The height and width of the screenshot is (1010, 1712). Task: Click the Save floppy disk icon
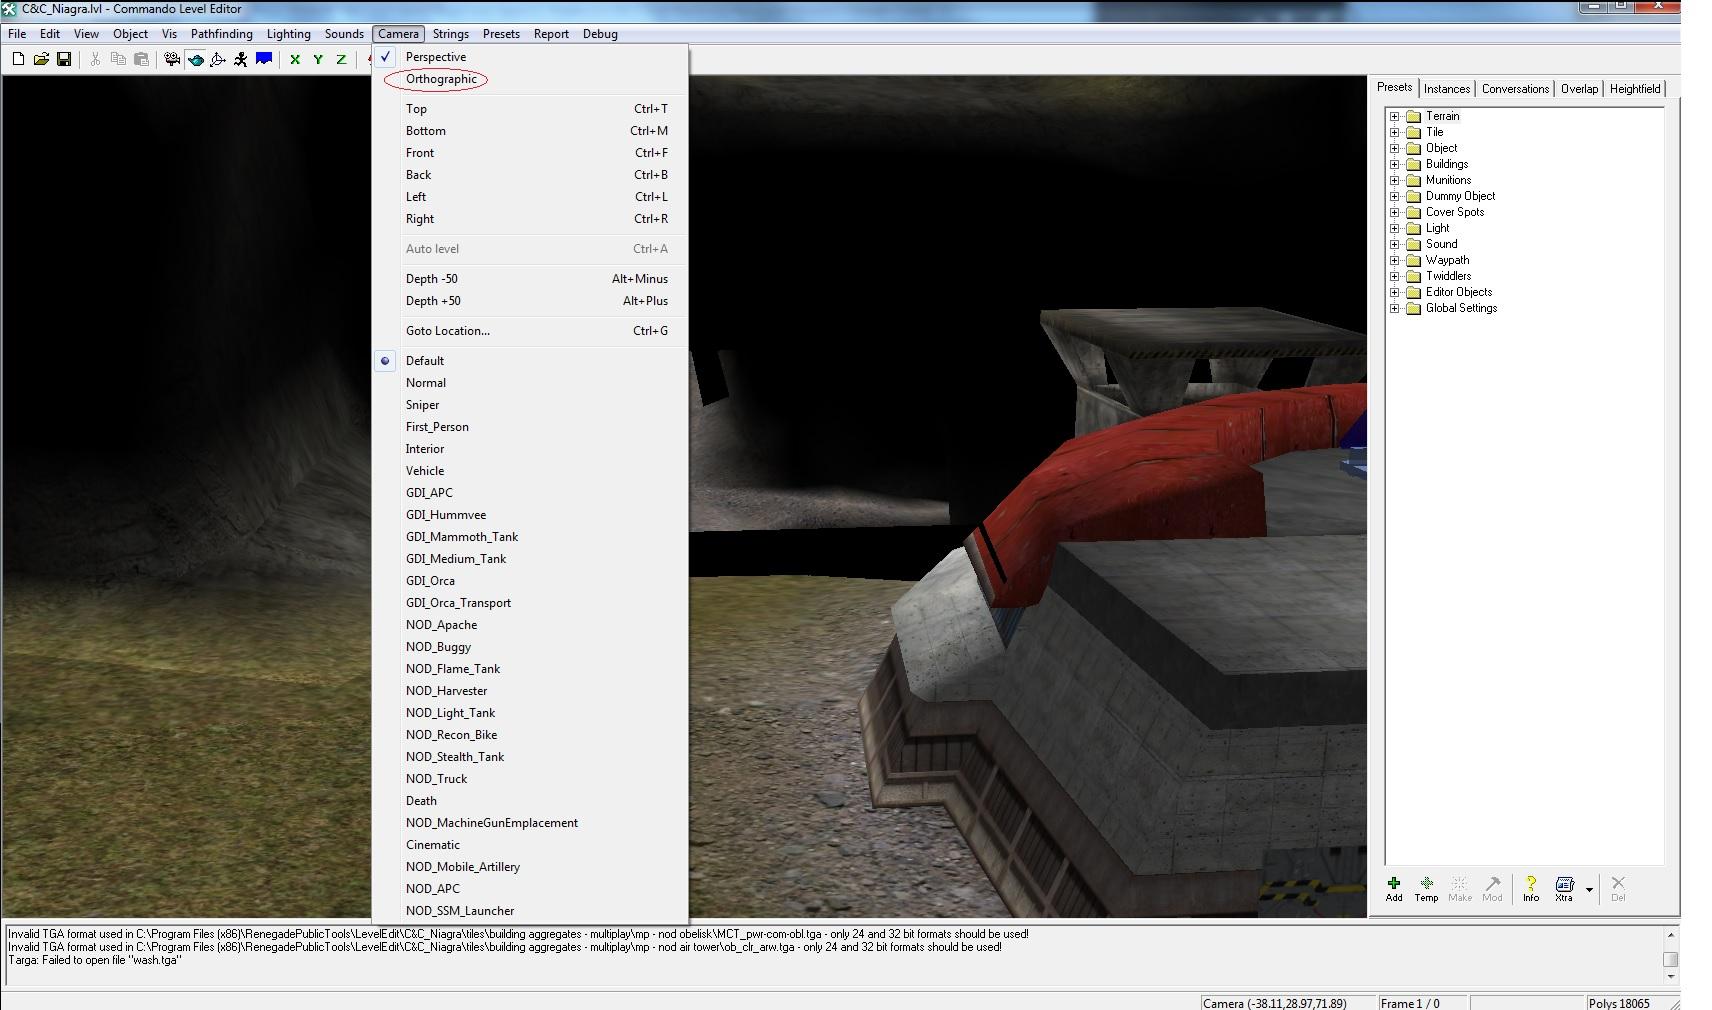coord(64,60)
